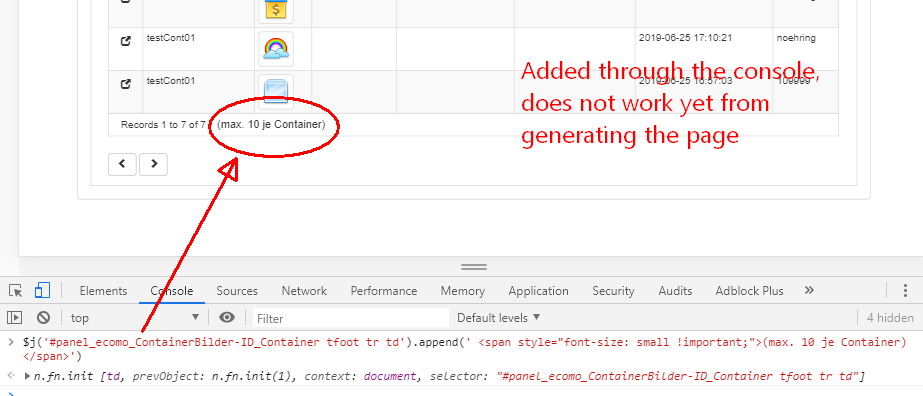
Task: Click the 'noehring' user cell
Action: click(x=796, y=38)
